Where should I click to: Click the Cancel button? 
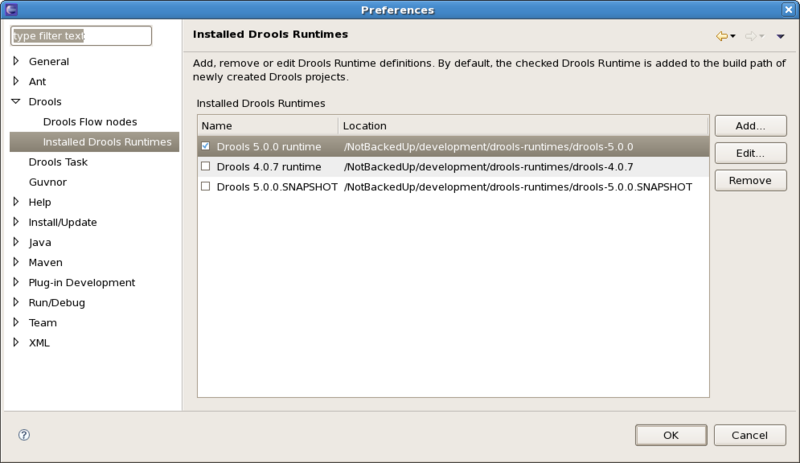pos(749,435)
